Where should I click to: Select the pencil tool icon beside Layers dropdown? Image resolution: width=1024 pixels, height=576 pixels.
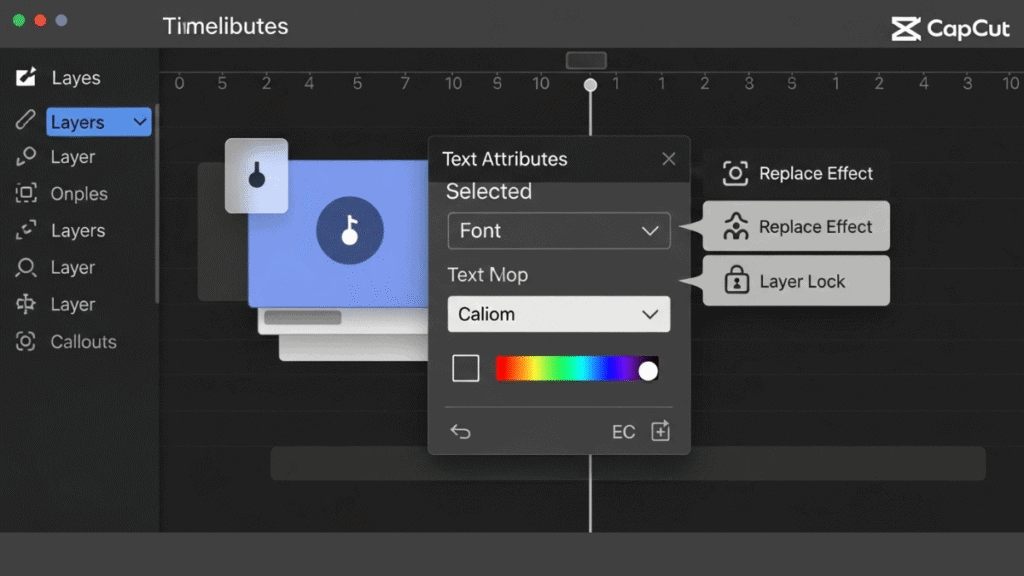[25, 120]
